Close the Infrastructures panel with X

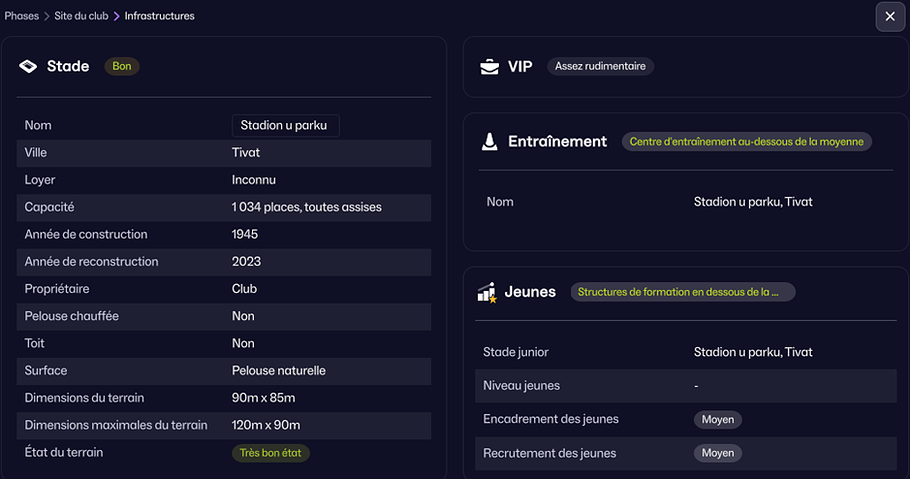pos(890,16)
